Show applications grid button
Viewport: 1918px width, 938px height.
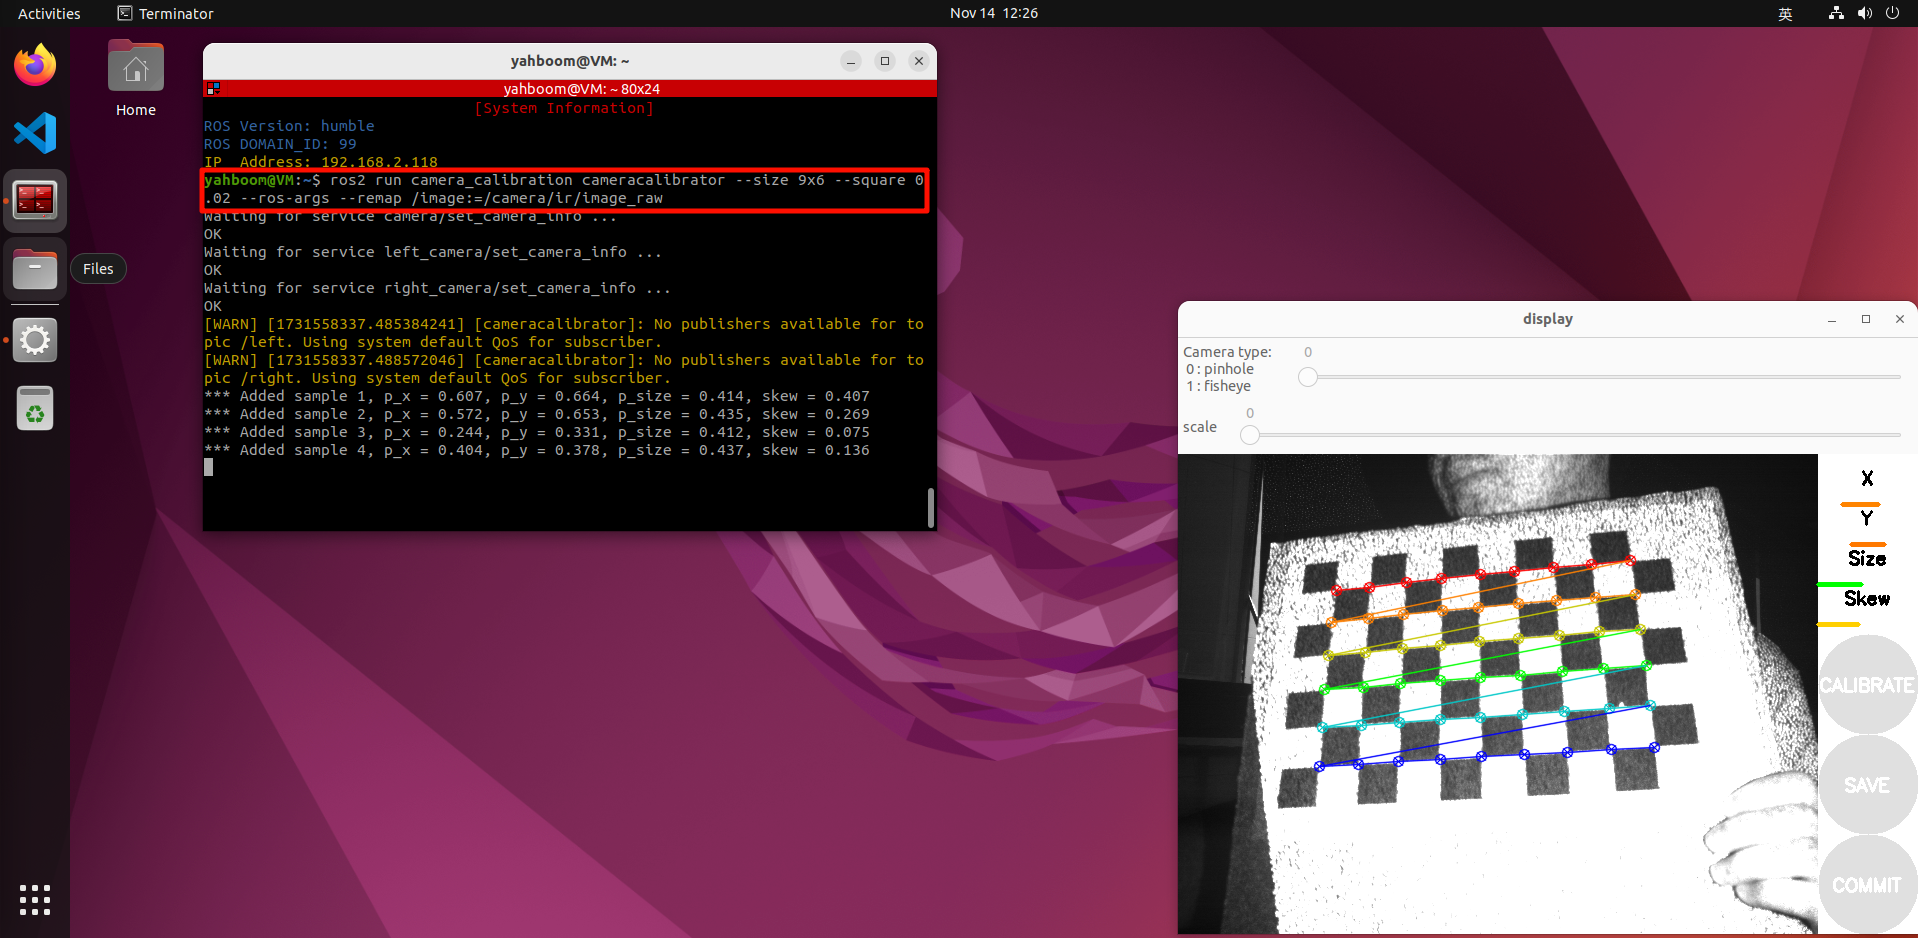35,900
